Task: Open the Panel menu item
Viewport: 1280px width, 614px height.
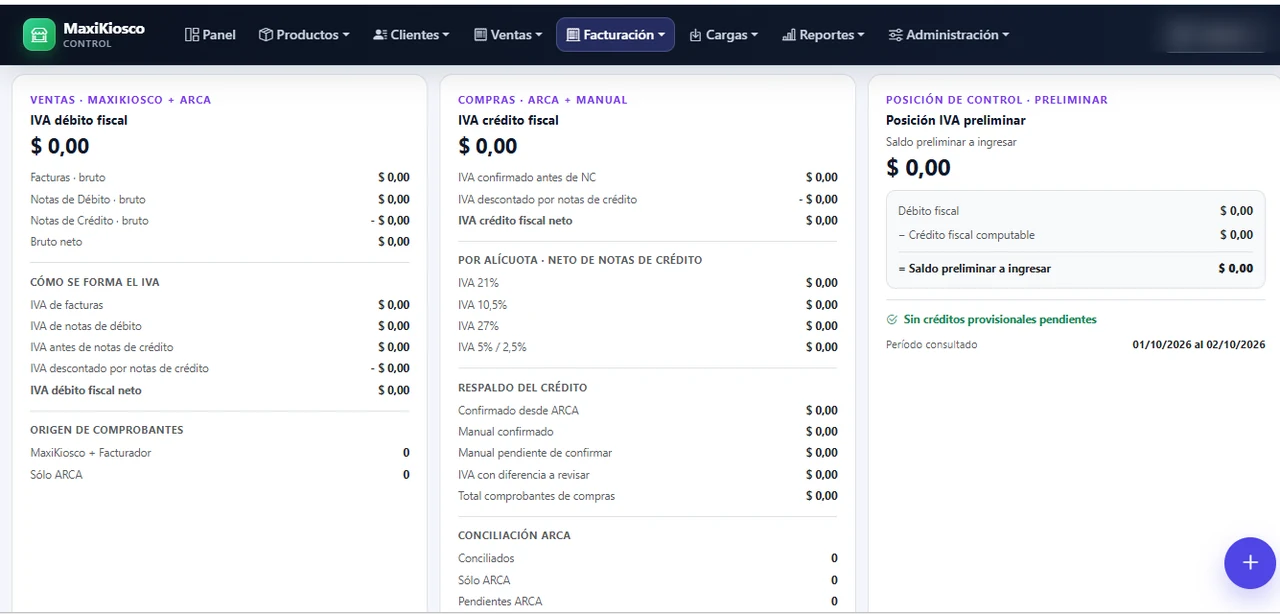Action: point(210,35)
